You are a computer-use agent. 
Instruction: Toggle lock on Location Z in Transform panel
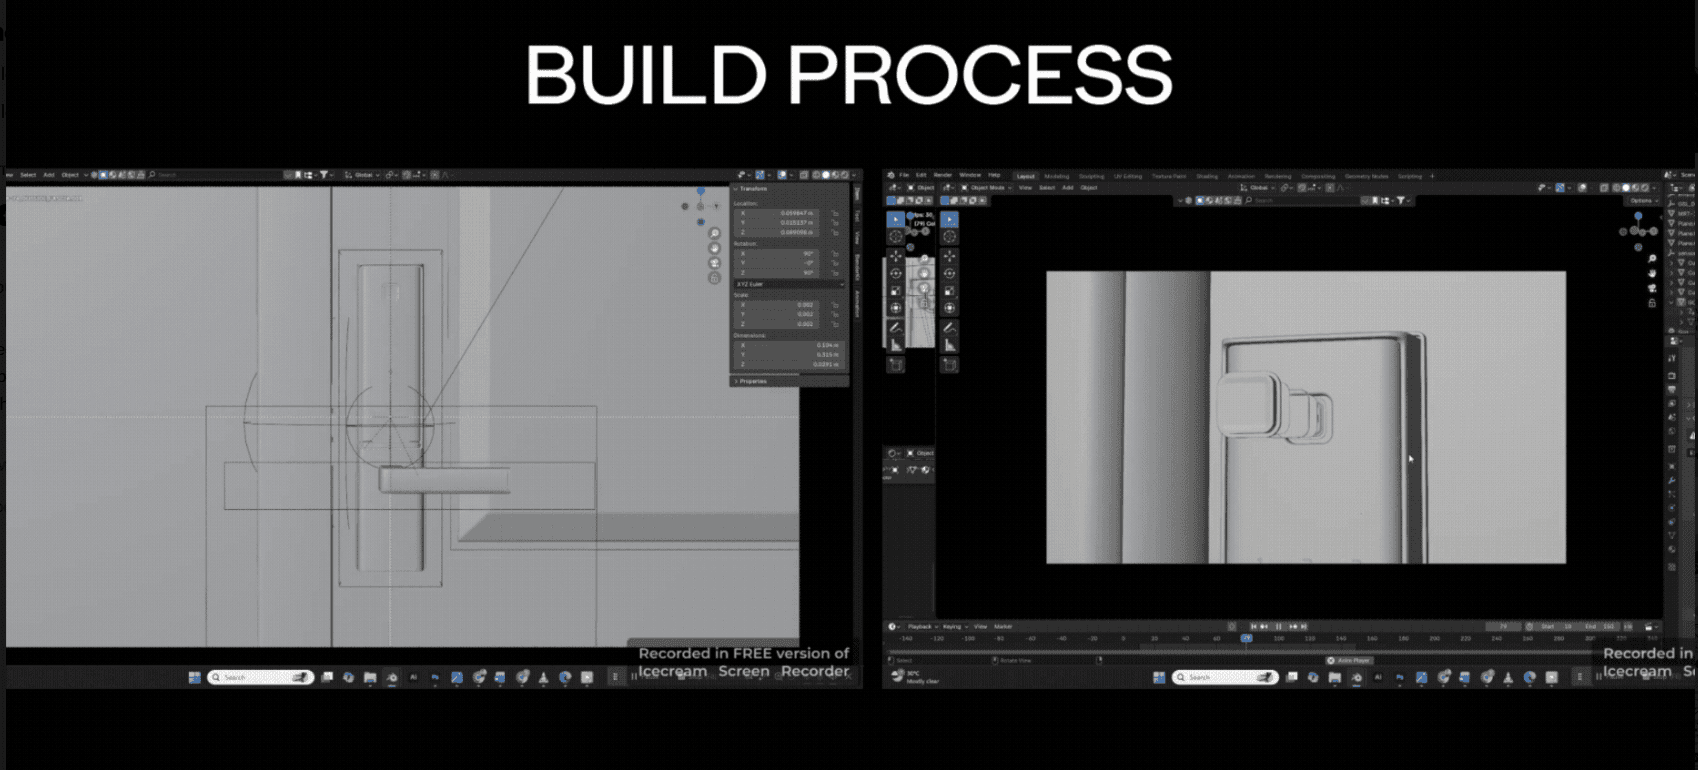pos(835,232)
